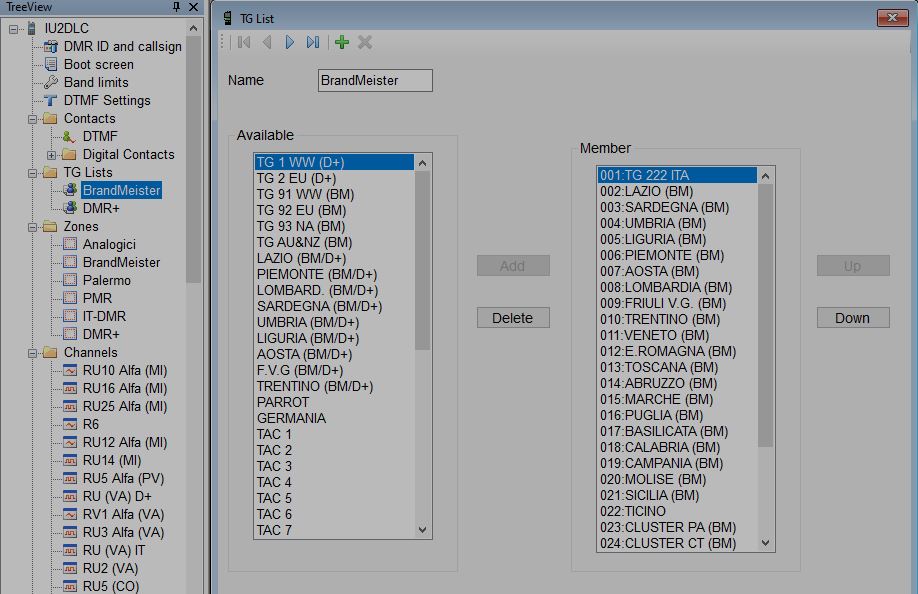The width and height of the screenshot is (918, 594).
Task: Select RU (VA) D+ channel in tree
Action: (117, 496)
